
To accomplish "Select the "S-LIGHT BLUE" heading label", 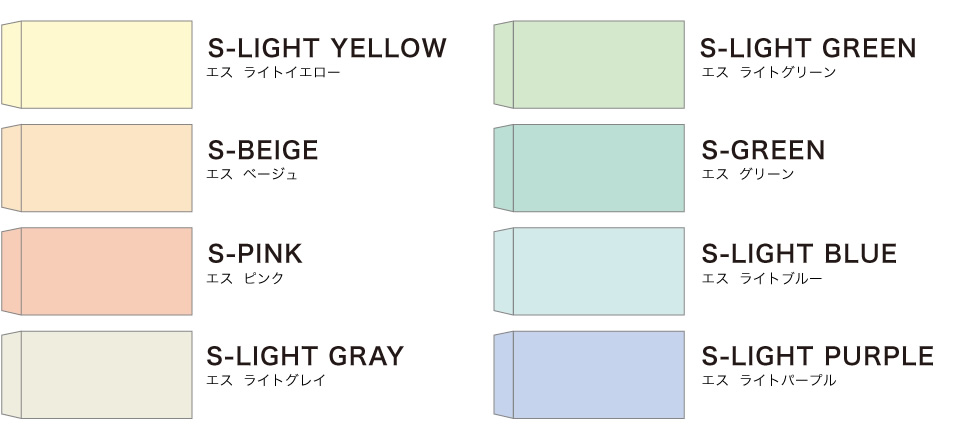I will tap(799, 254).
